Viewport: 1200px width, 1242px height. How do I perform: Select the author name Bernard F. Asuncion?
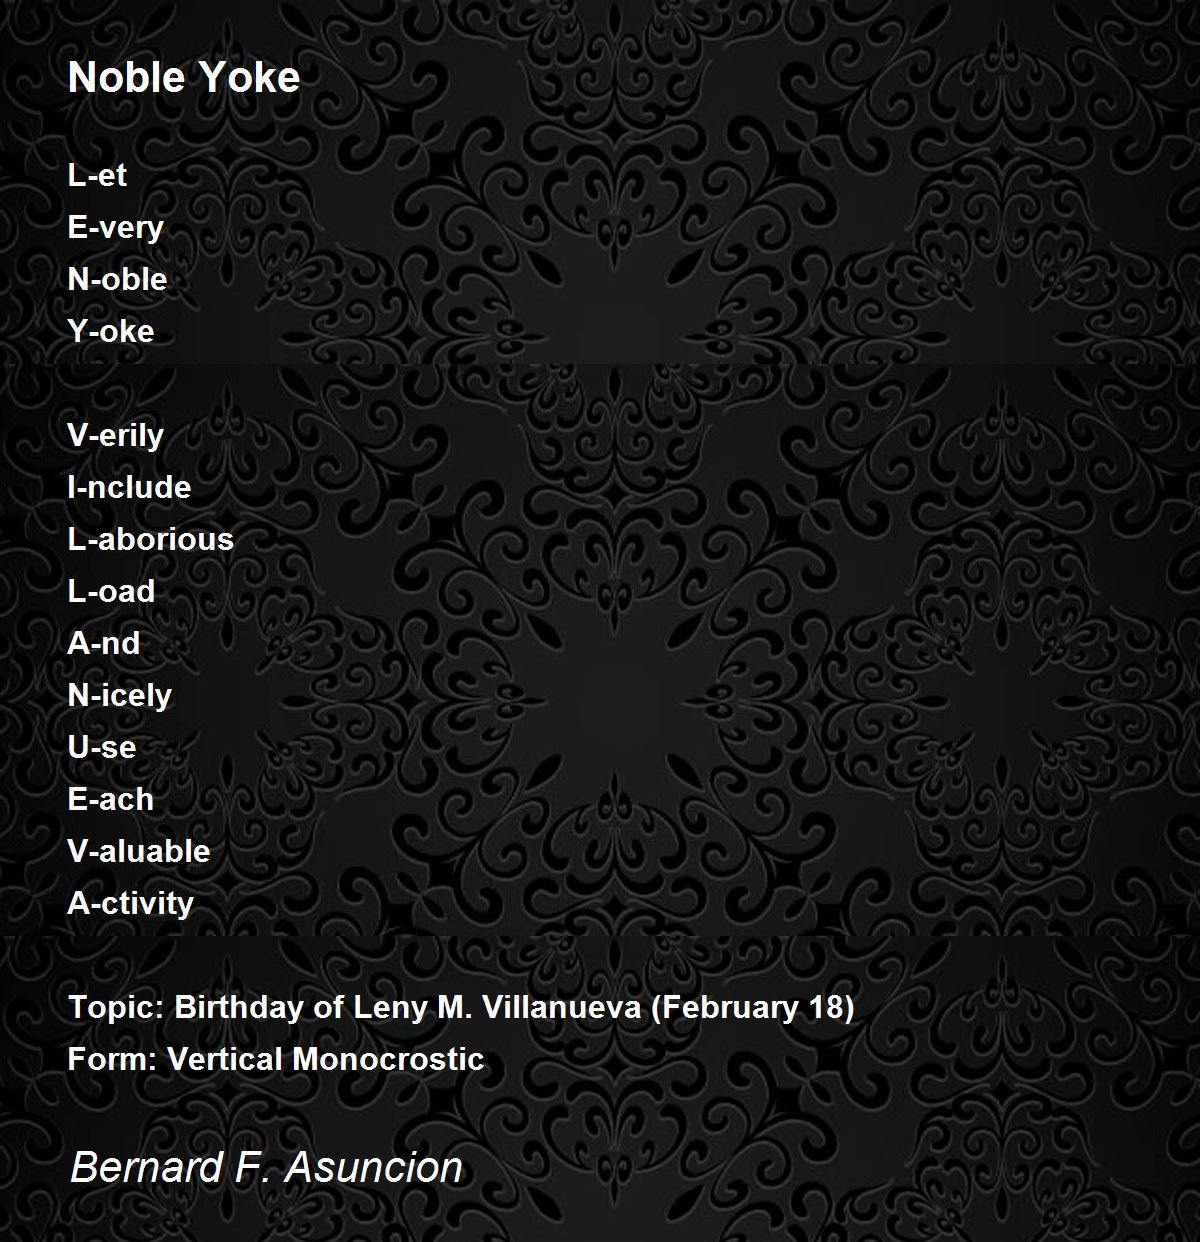(266, 1167)
